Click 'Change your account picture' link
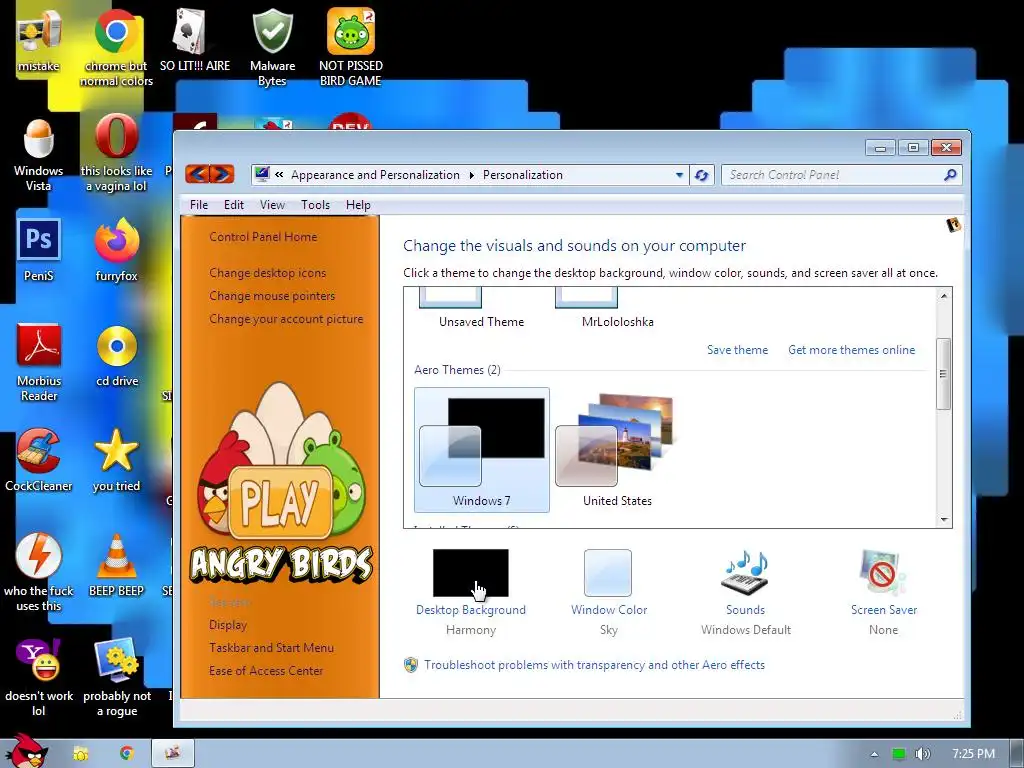This screenshot has width=1024, height=768. coord(286,319)
